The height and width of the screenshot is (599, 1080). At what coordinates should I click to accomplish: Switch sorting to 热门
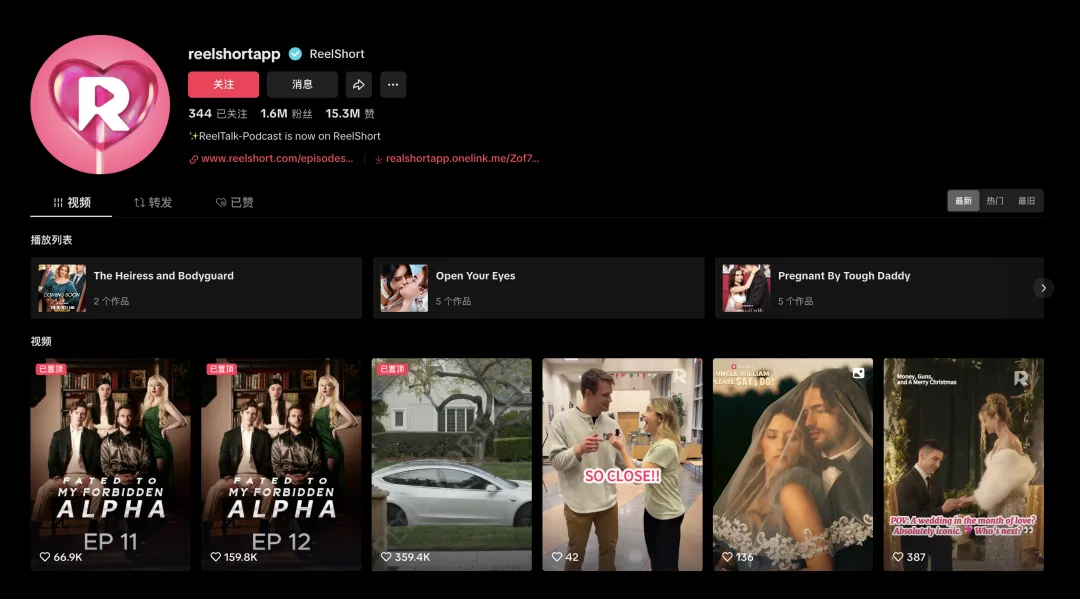(x=995, y=201)
